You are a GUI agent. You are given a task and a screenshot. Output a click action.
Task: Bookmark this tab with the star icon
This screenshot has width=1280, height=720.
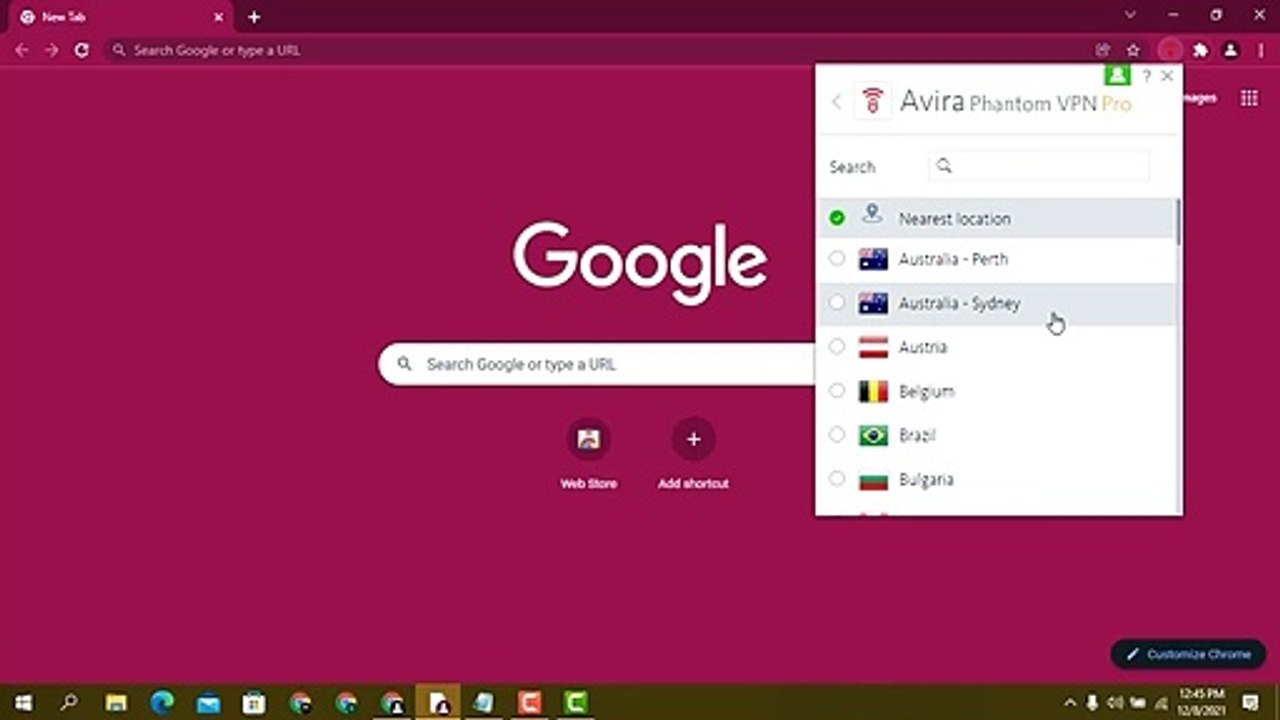click(x=1133, y=50)
